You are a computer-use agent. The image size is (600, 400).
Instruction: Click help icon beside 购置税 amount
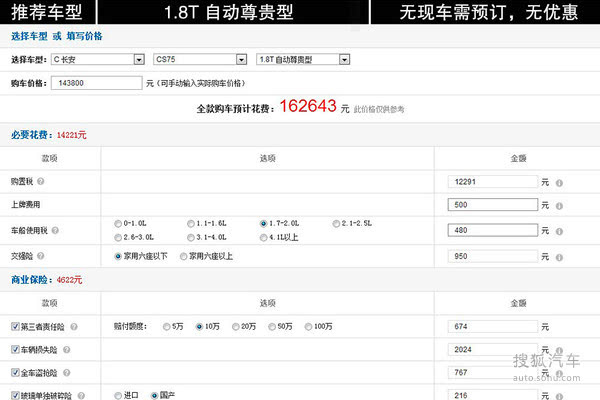[559, 183]
